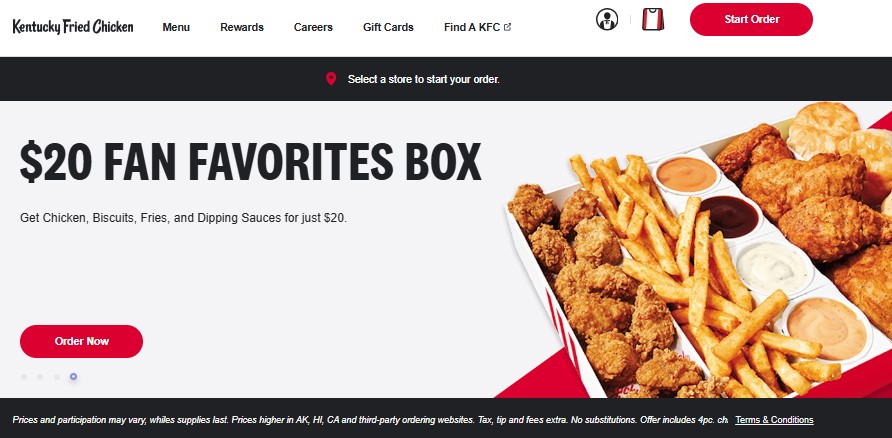Select the first carousel dot
The width and height of the screenshot is (892, 438).
(24, 377)
